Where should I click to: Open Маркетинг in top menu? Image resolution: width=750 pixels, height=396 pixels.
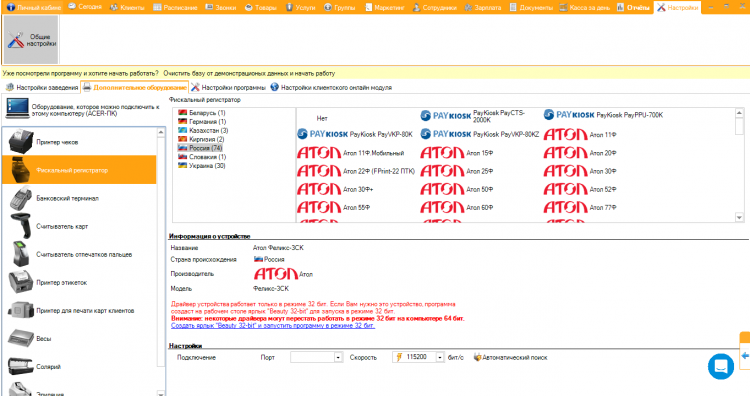click(385, 8)
